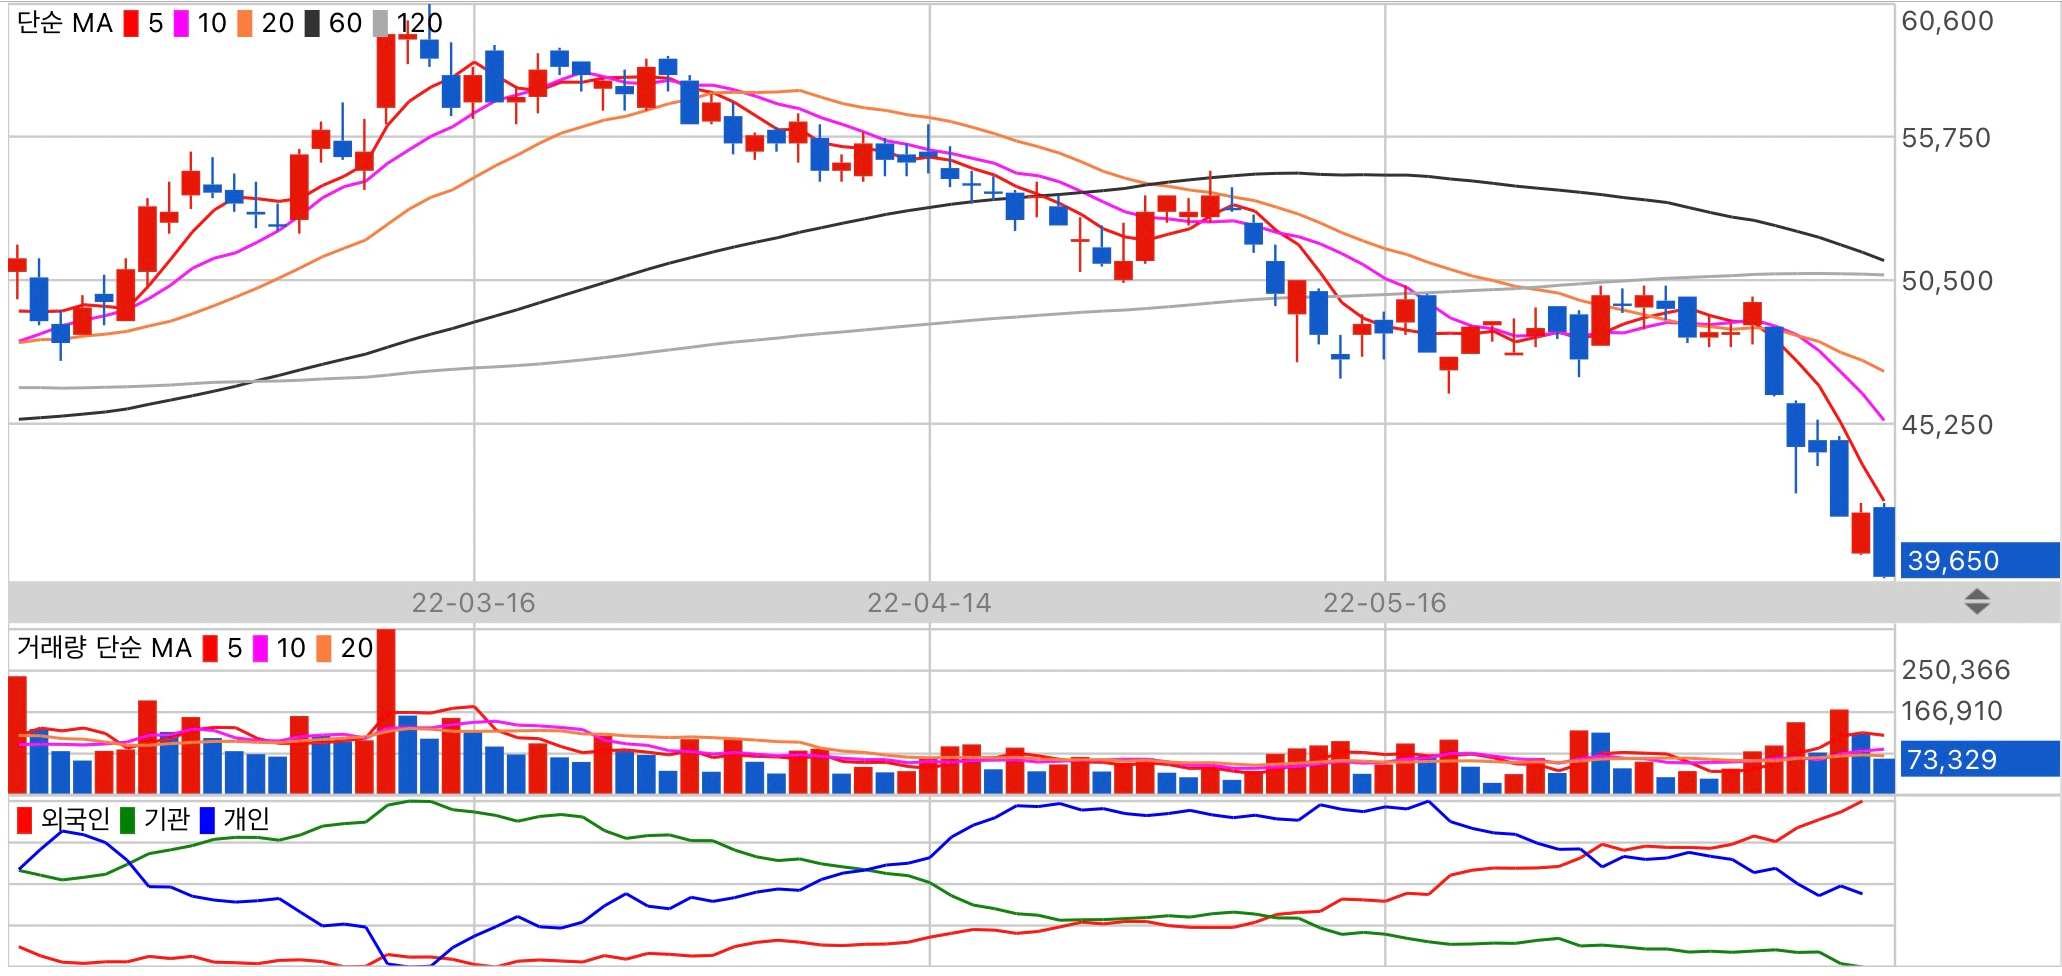Click the 45,250 price axis label
The image size is (2062, 976).
point(1947,425)
